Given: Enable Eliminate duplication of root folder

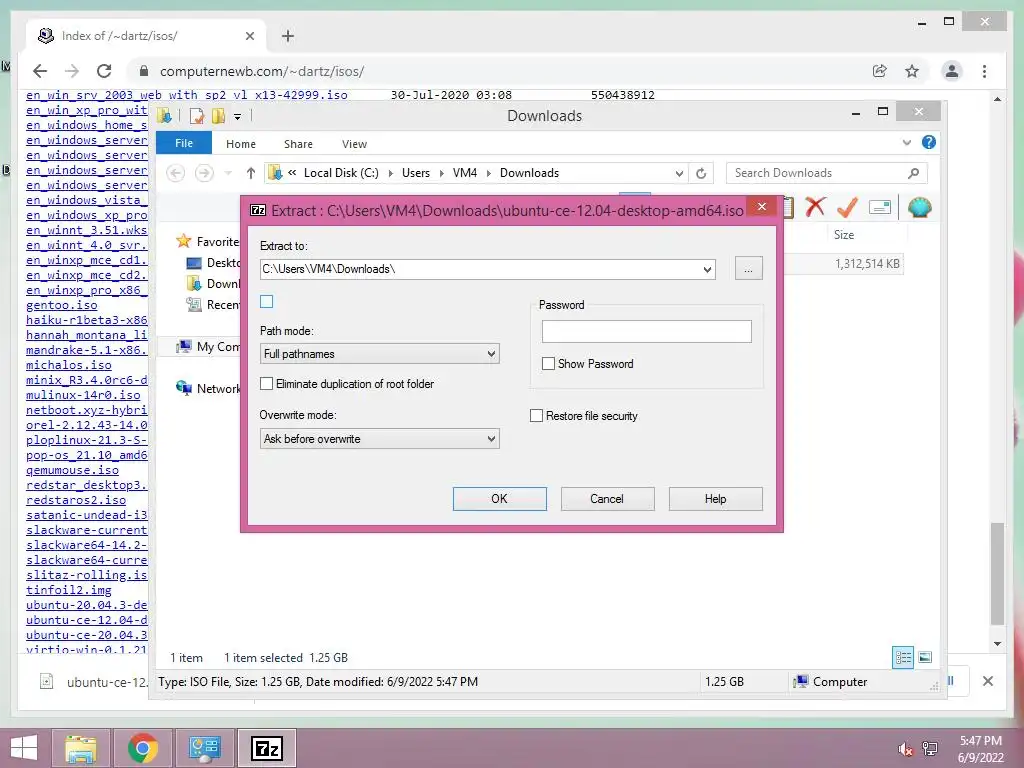Looking at the screenshot, I should click(x=266, y=384).
